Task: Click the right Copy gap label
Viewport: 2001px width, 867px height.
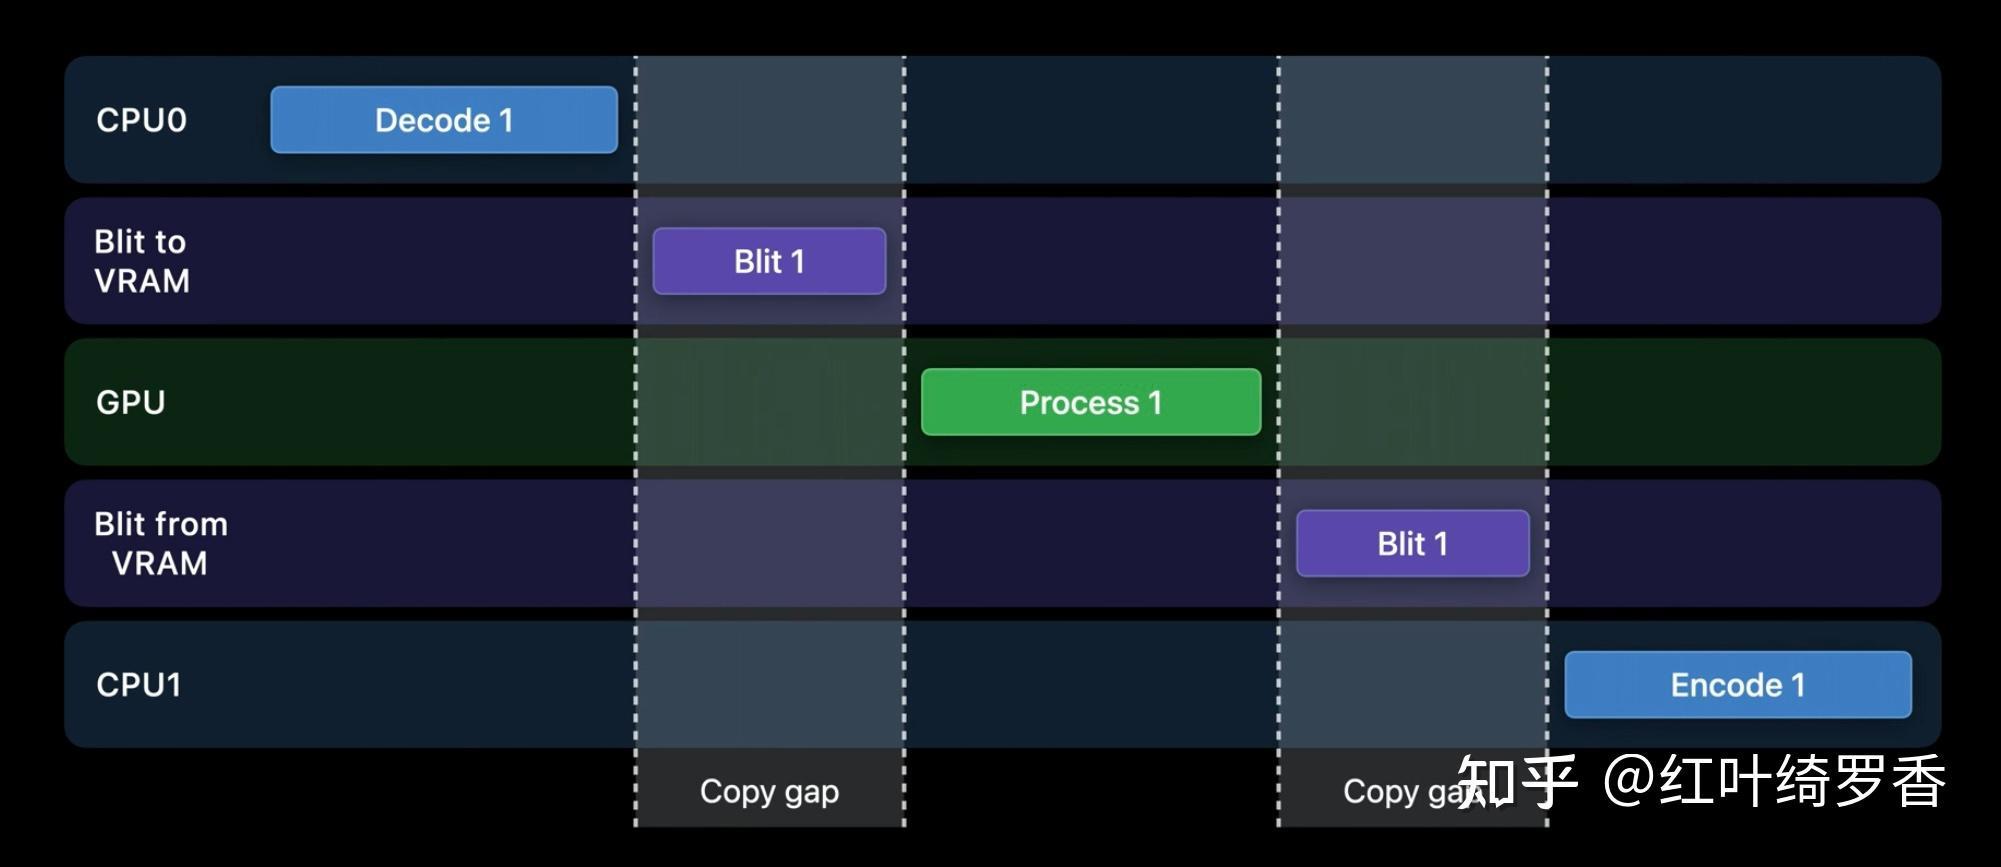Action: click(x=1400, y=791)
